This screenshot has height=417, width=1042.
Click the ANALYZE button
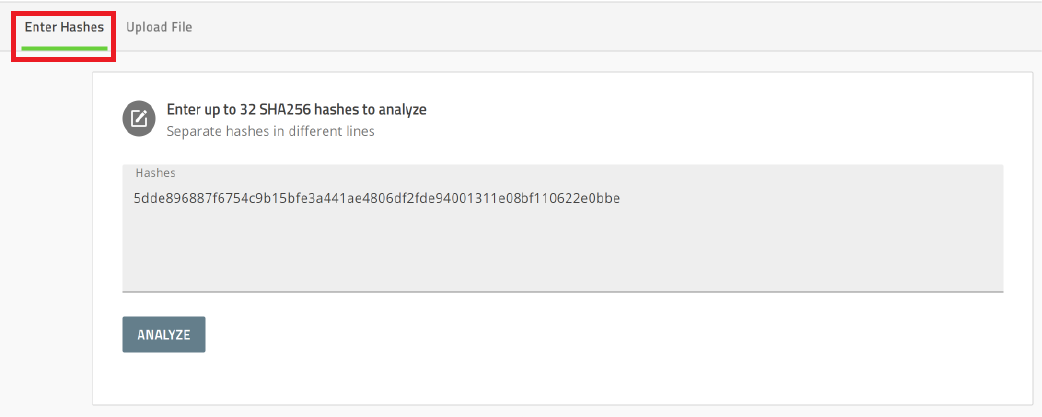pyautogui.click(x=163, y=334)
